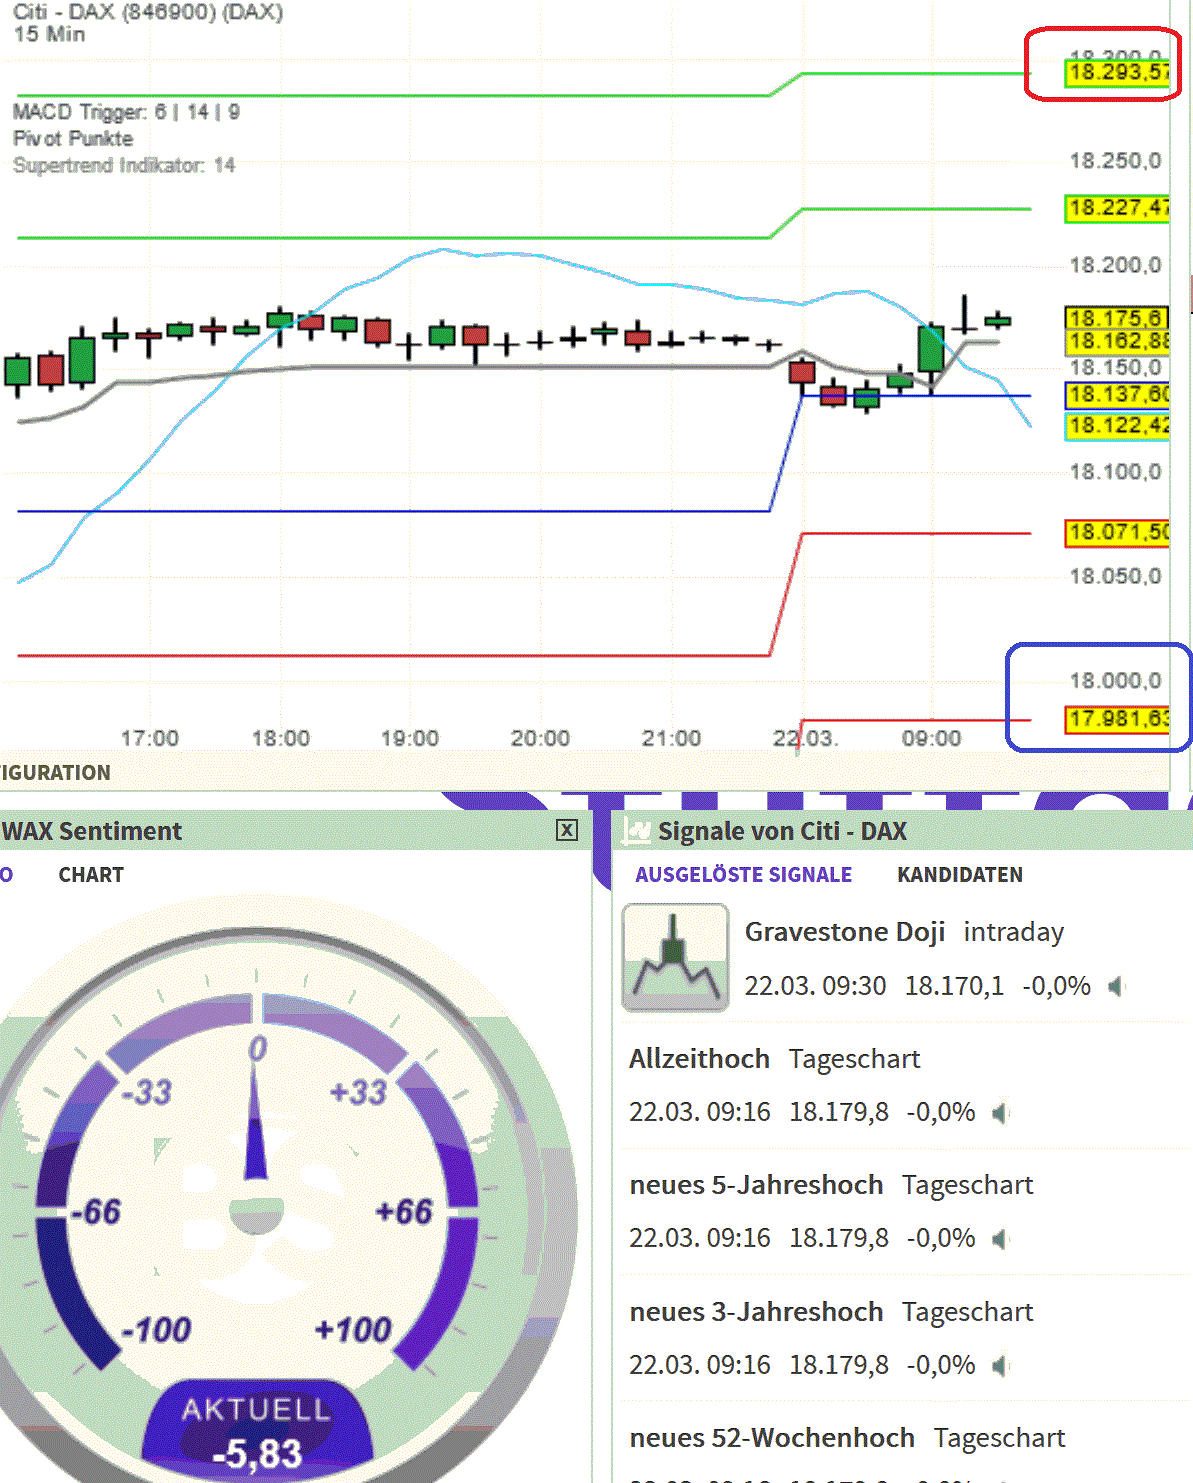Open the neues 3-Jahreshoch signal
Image resolution: width=1193 pixels, height=1483 pixels.
tap(831, 1312)
